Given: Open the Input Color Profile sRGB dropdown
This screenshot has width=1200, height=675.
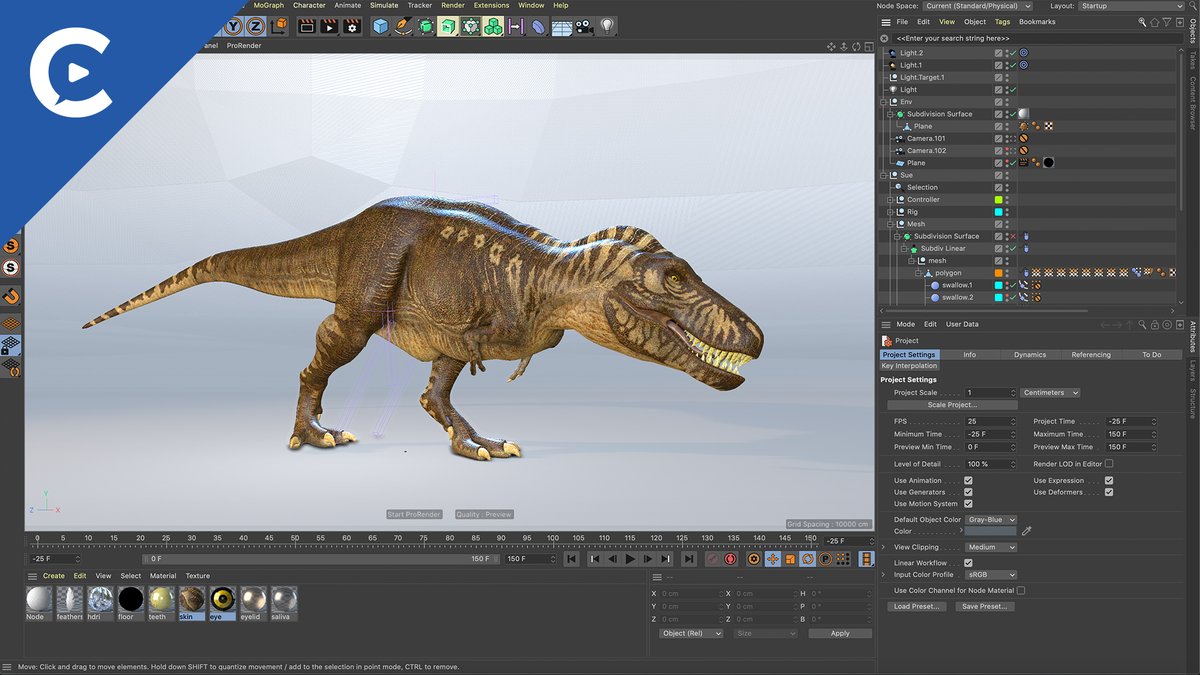Looking at the screenshot, I should [x=991, y=575].
